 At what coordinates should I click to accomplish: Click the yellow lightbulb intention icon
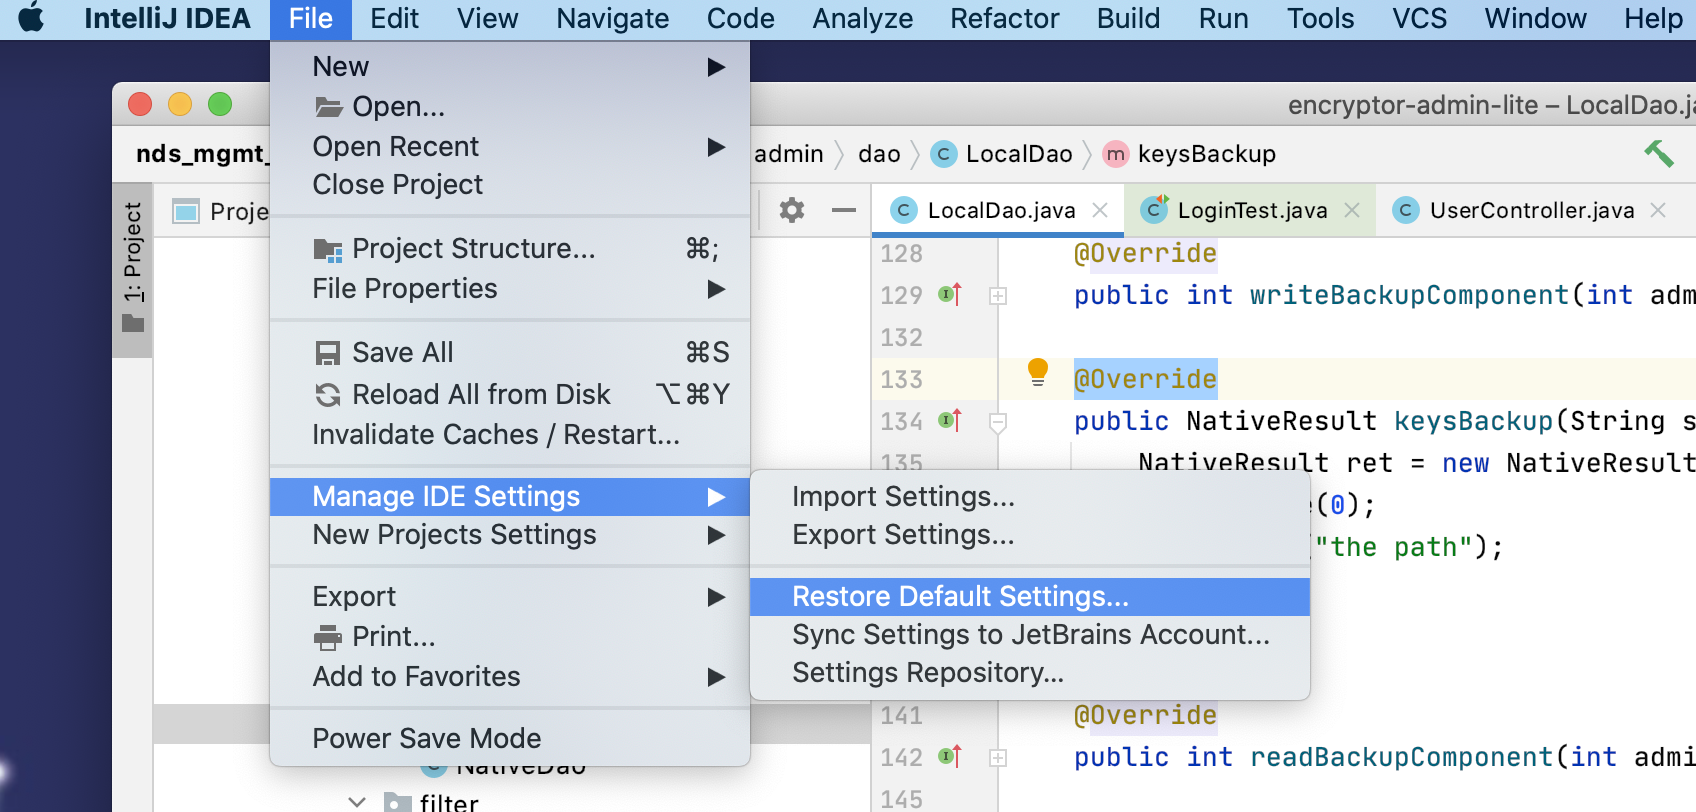(1037, 372)
